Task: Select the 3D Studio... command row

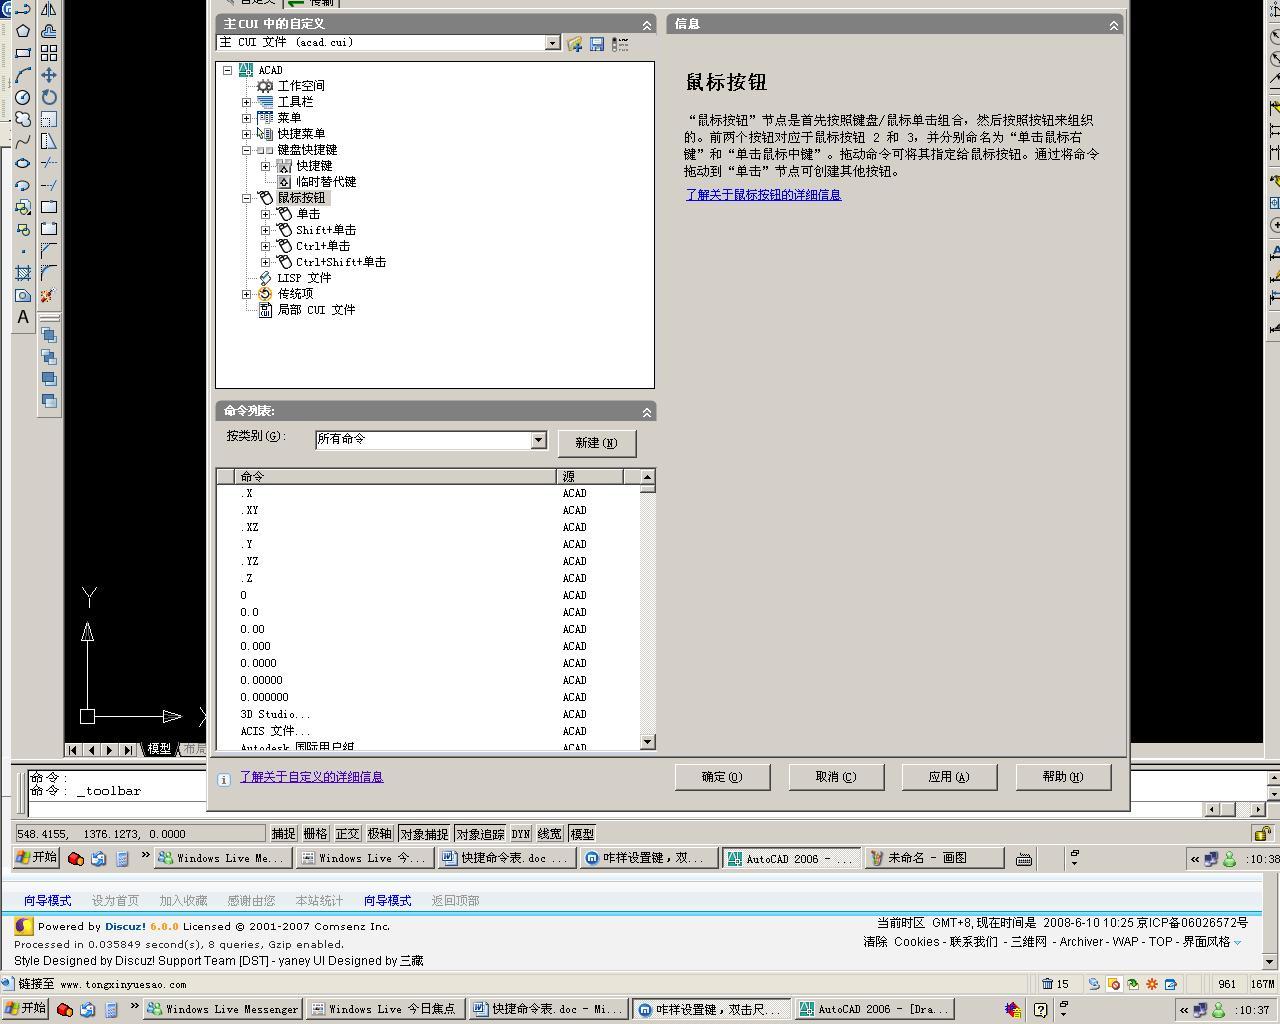Action: (x=428, y=715)
